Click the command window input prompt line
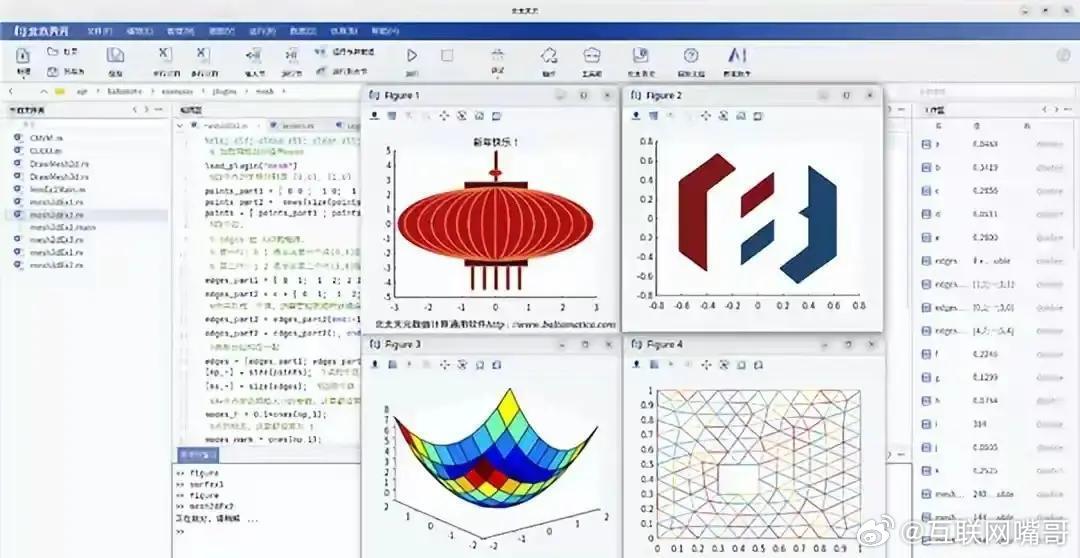This screenshot has width=1080, height=558. pyautogui.click(x=266, y=533)
